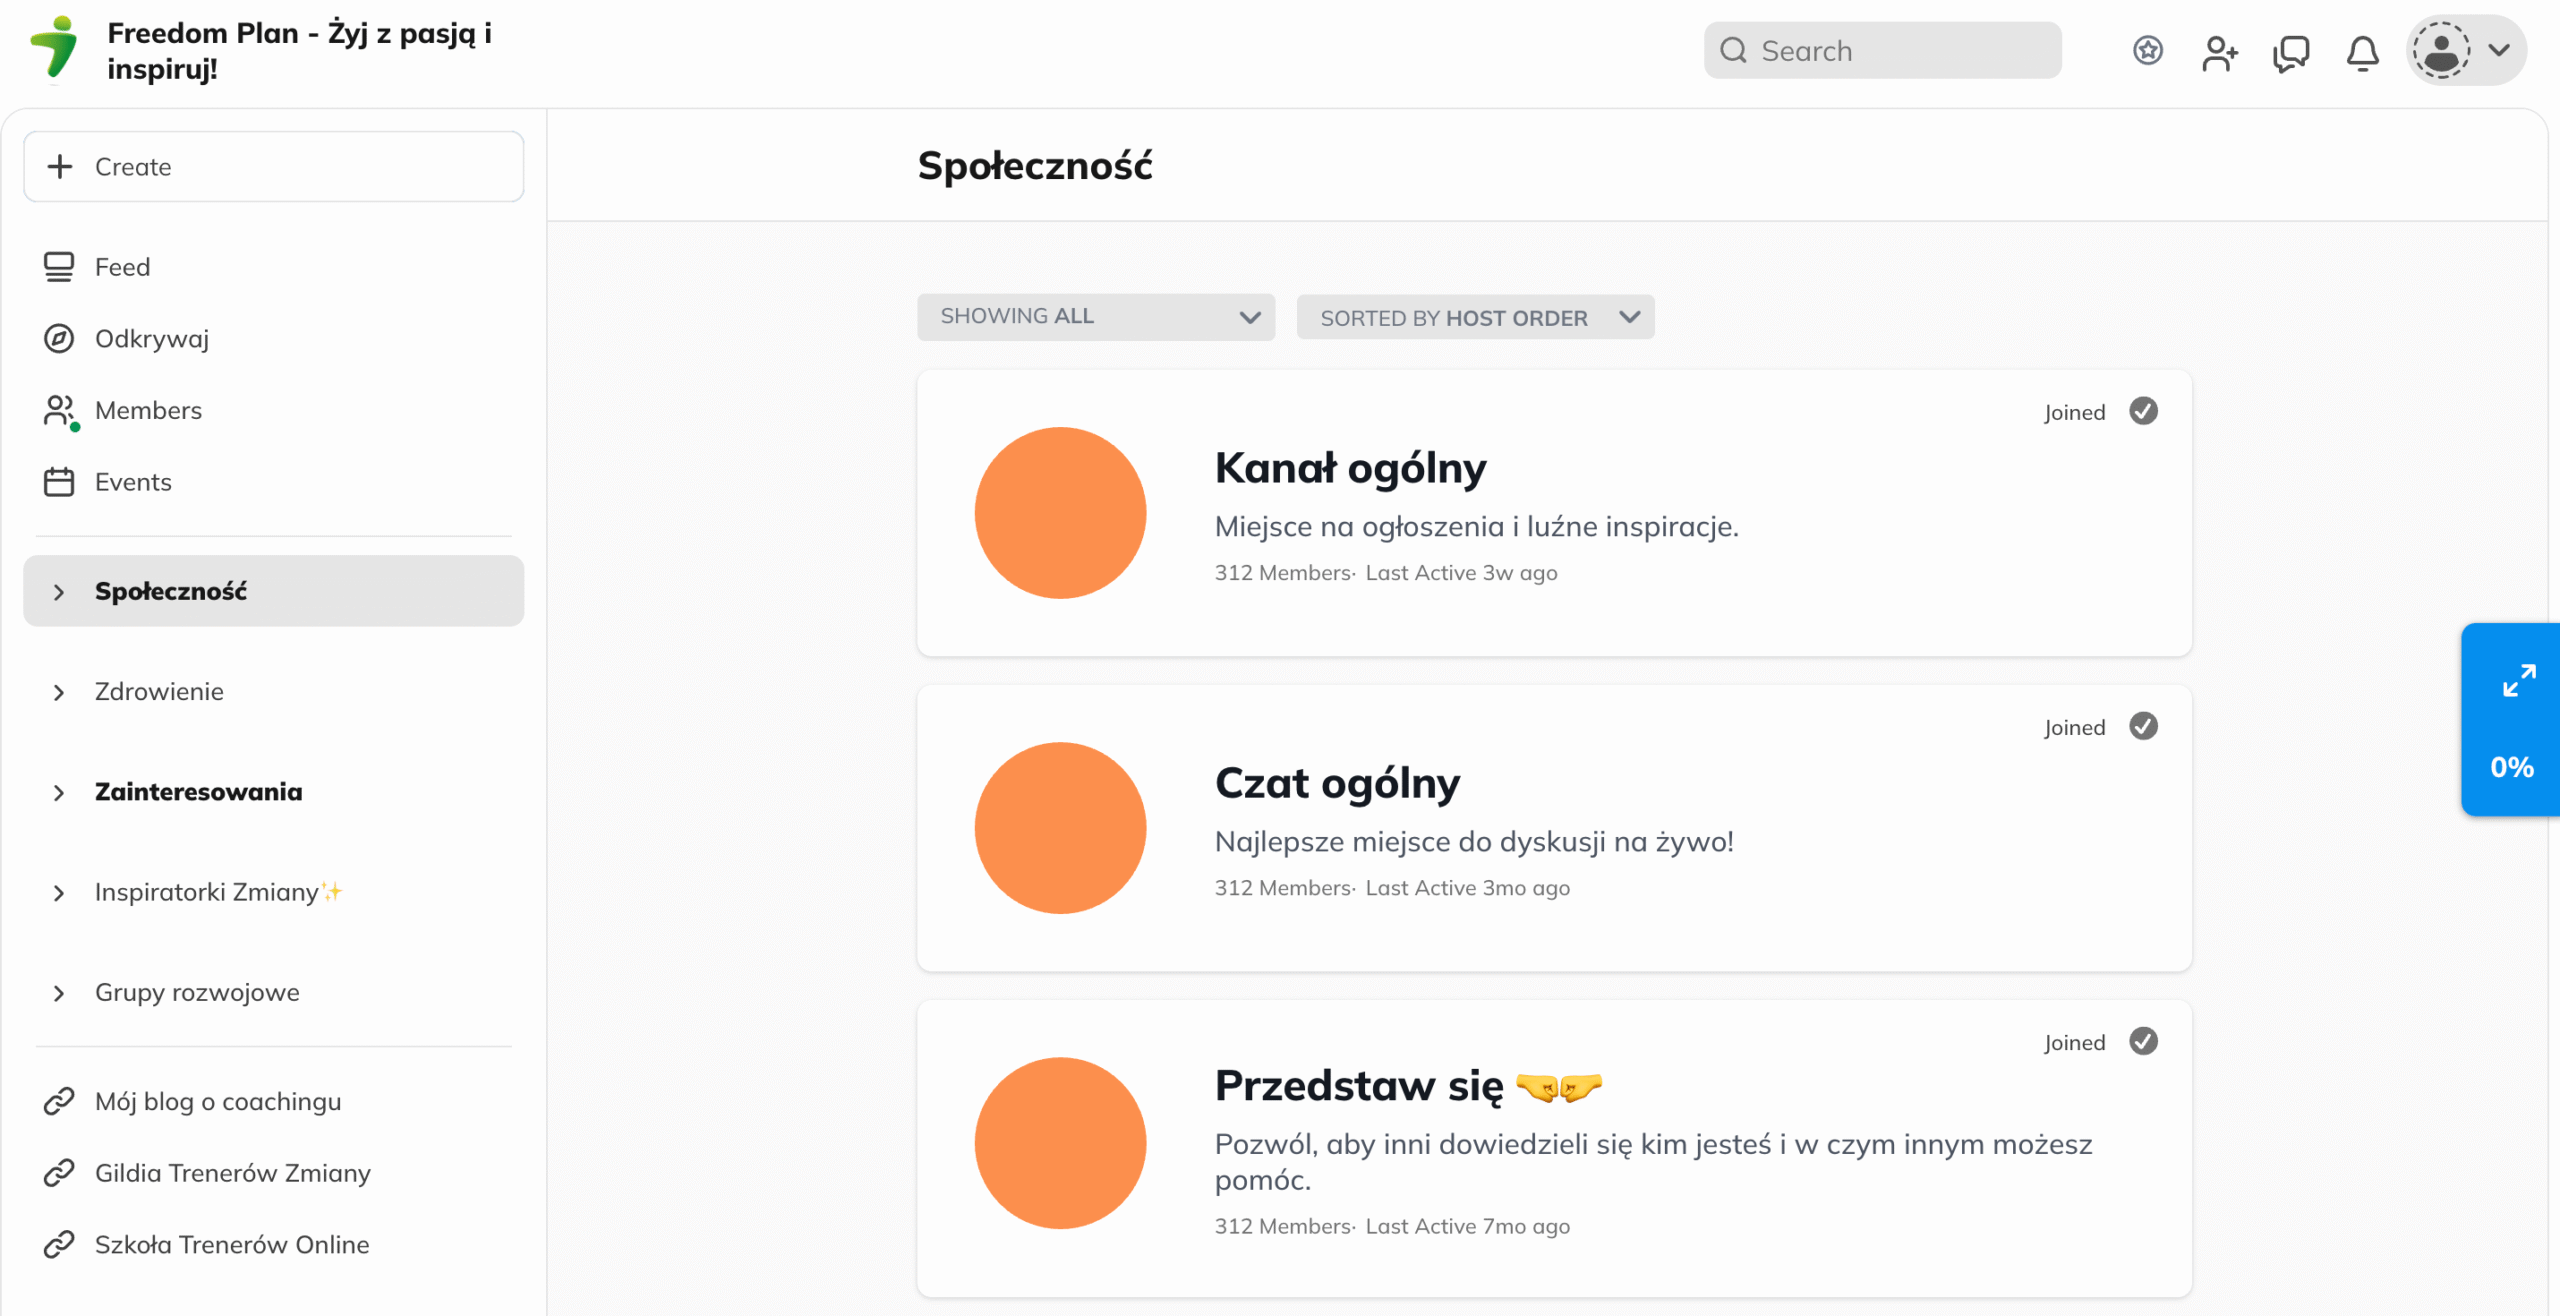Click the star badge icon in header
The height and width of the screenshot is (1316, 2560).
2147,50
